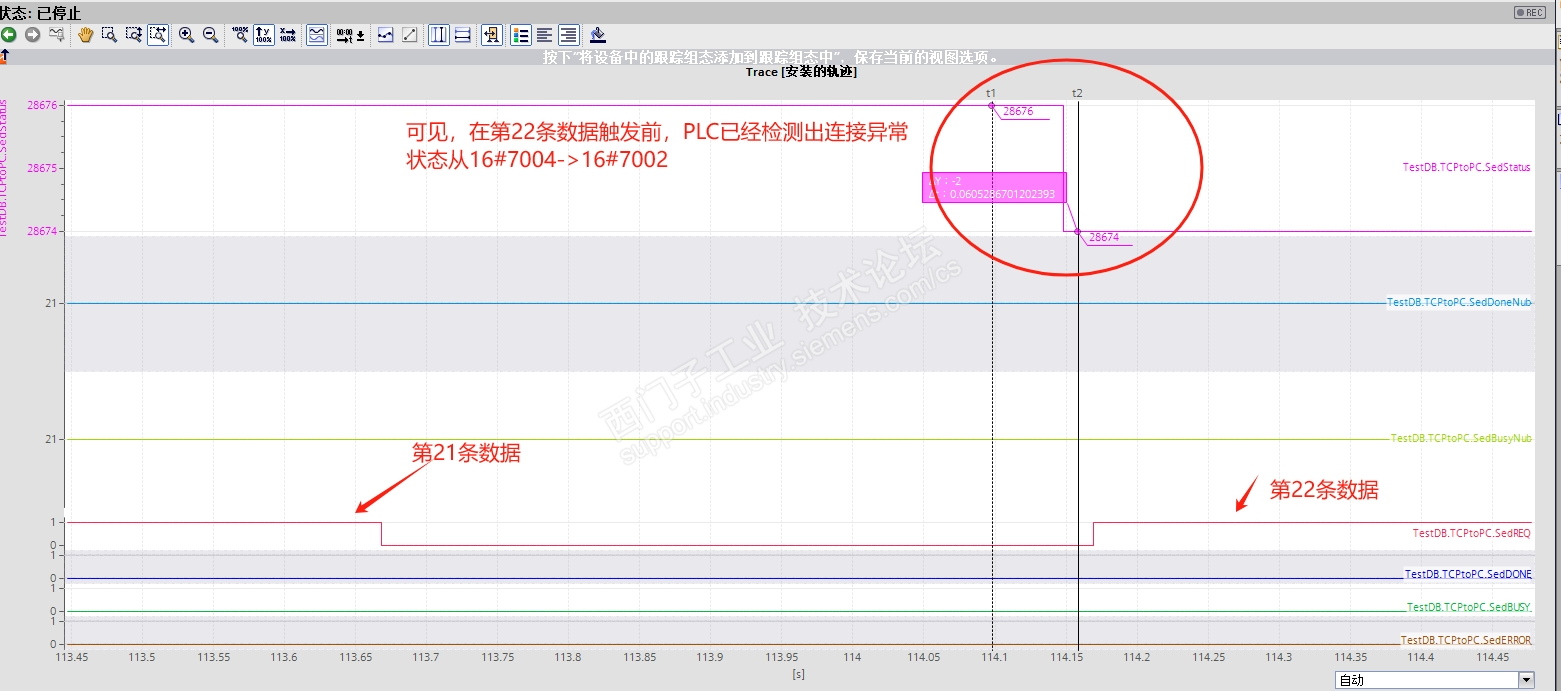
Task: Select the zoom selection tool
Action: pos(109,34)
